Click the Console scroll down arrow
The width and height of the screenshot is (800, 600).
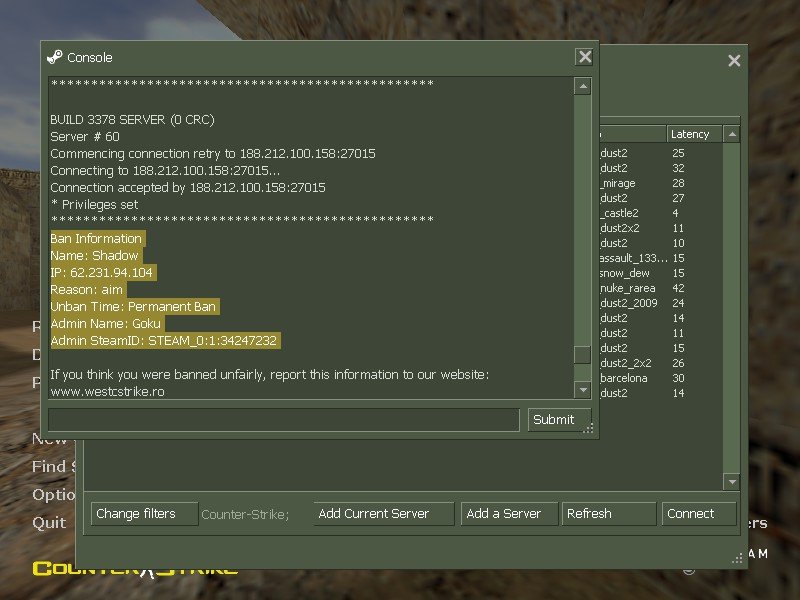pyautogui.click(x=582, y=390)
